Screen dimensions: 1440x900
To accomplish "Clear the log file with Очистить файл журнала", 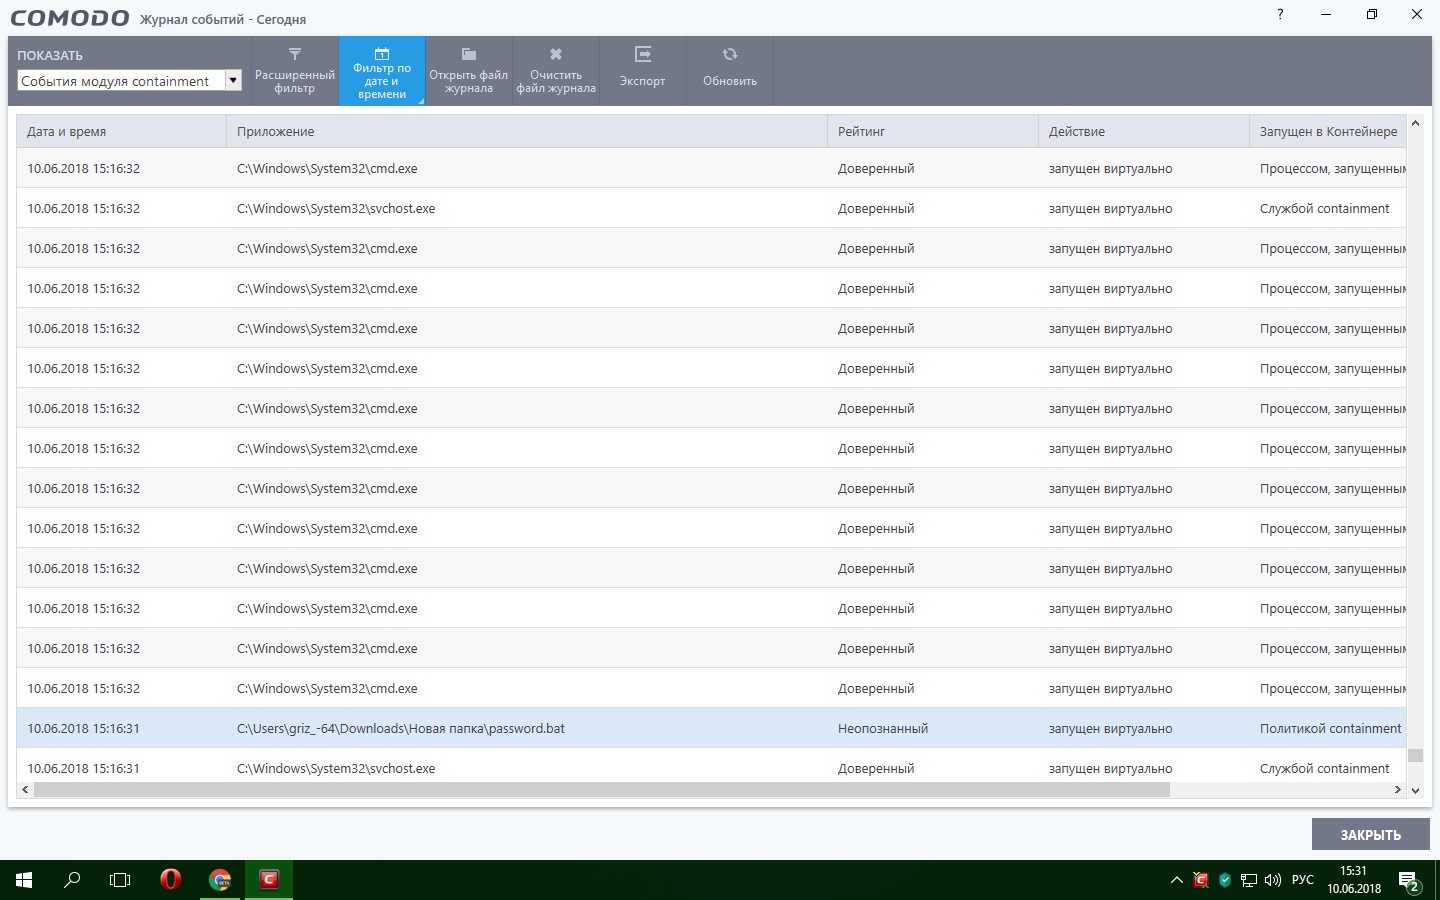I will (555, 70).
